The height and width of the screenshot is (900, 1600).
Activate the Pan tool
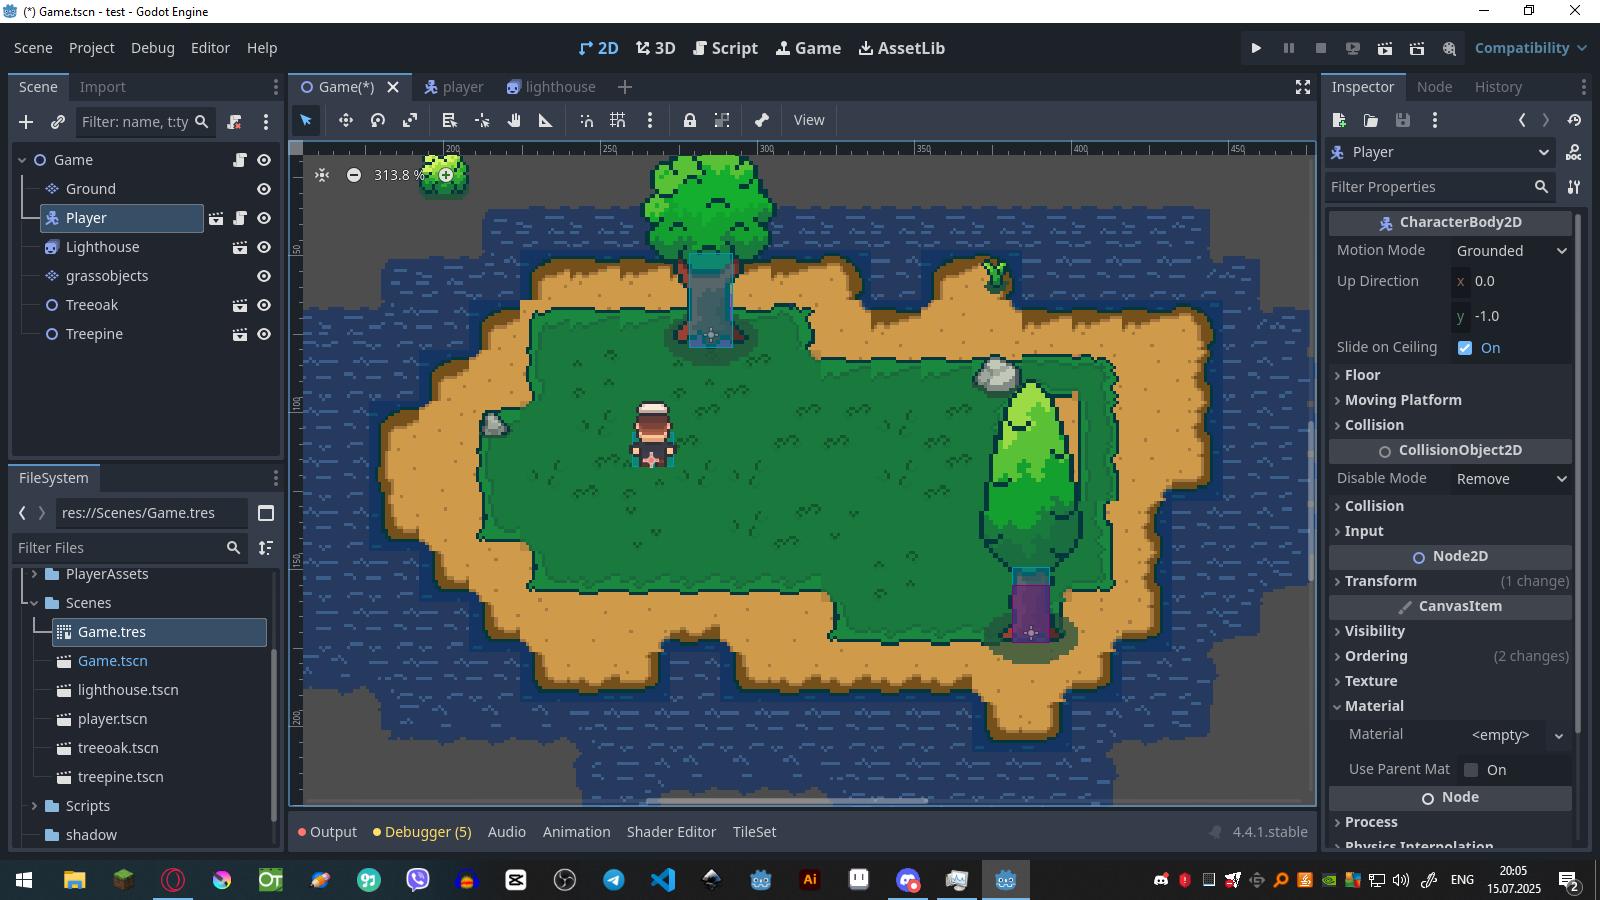point(513,120)
